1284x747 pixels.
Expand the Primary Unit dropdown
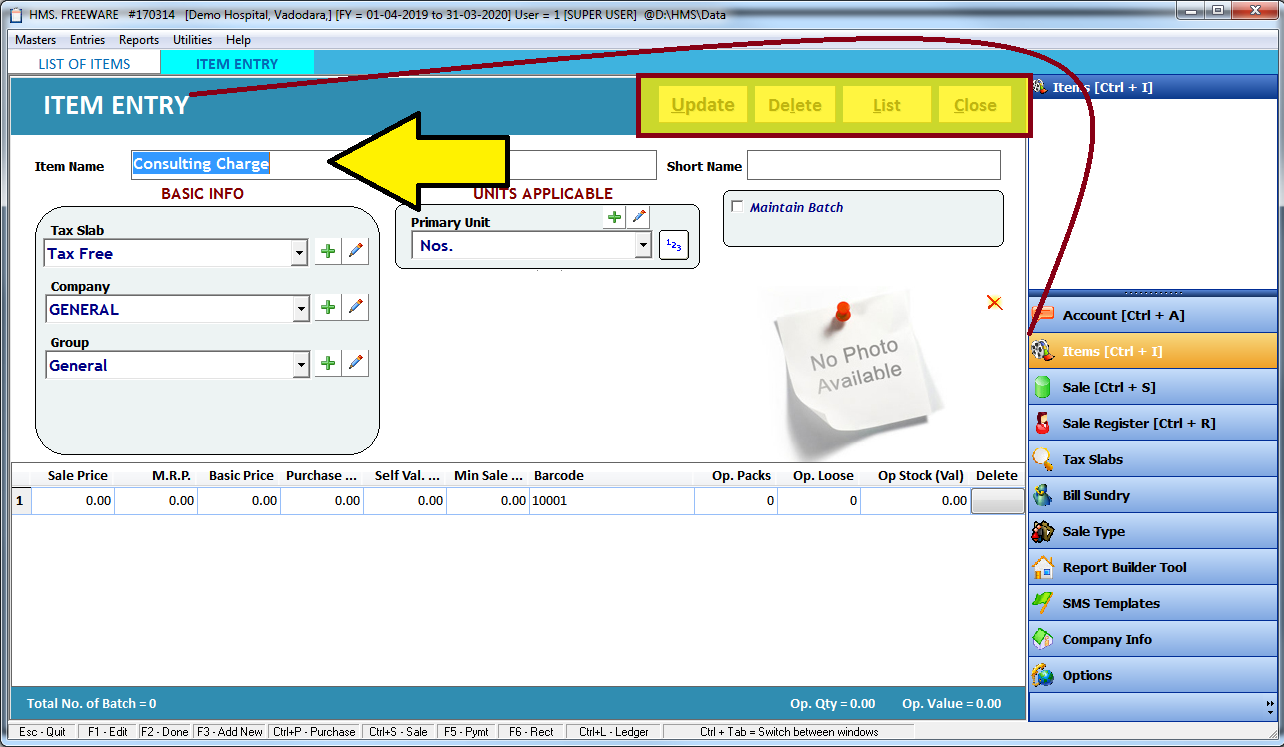(x=643, y=245)
